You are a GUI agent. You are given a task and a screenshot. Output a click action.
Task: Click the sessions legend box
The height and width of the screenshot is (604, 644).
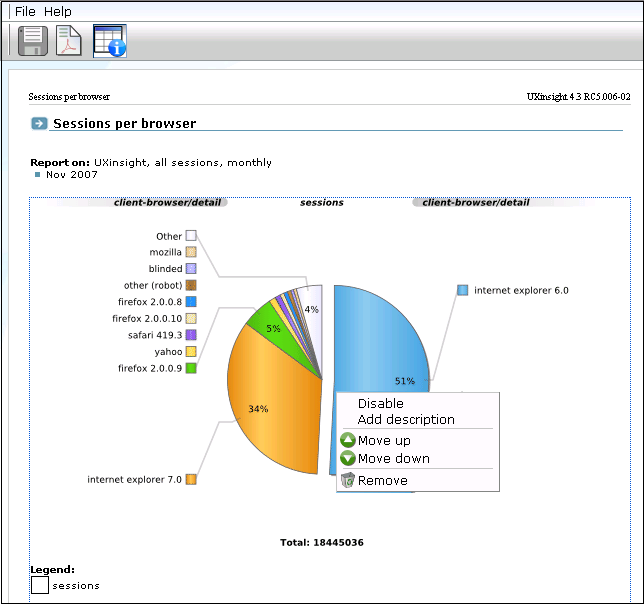(40, 585)
